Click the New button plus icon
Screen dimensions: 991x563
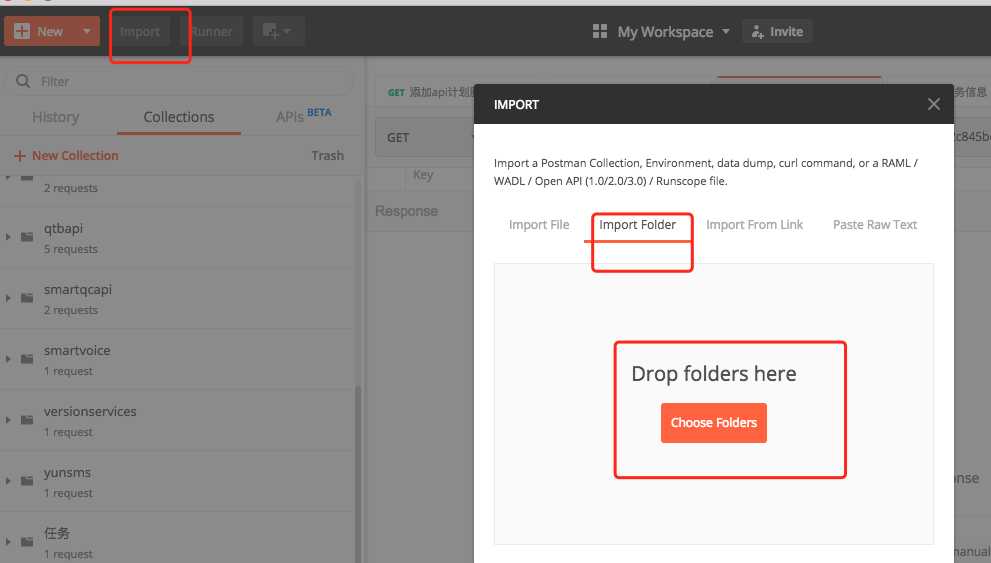coord(22,31)
